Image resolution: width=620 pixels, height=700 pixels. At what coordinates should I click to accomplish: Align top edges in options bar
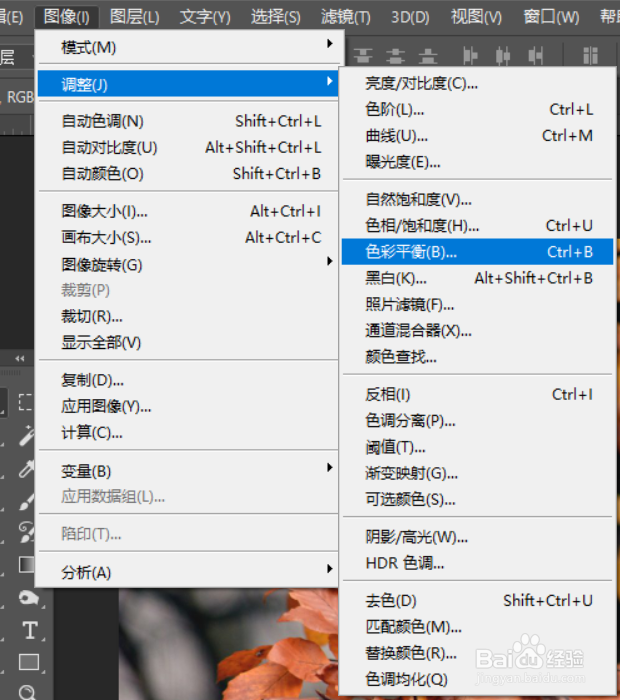[363, 56]
